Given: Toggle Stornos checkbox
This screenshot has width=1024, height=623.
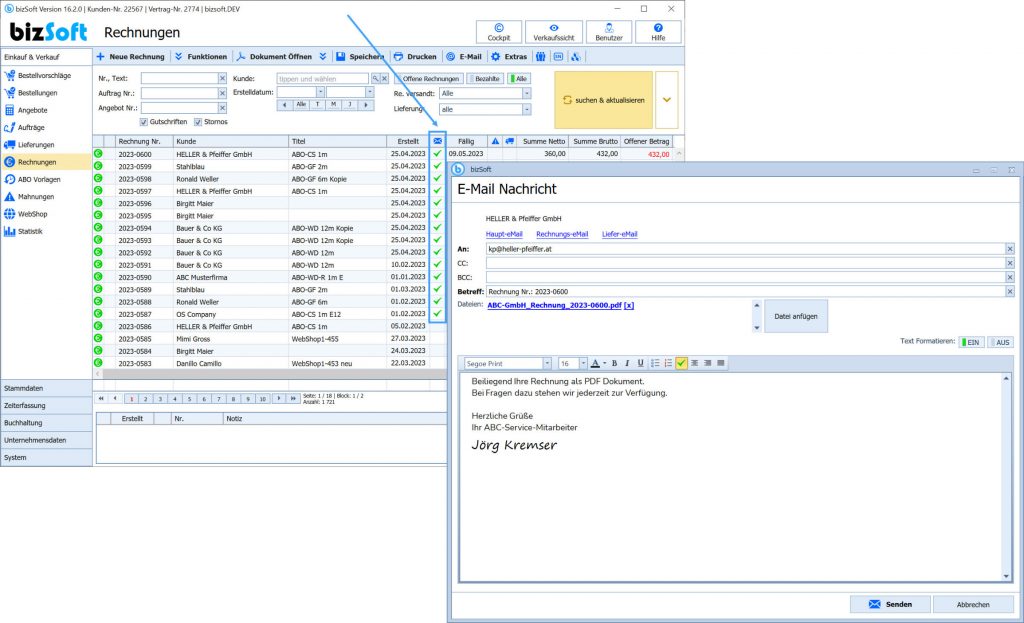Looking at the screenshot, I should pos(198,122).
